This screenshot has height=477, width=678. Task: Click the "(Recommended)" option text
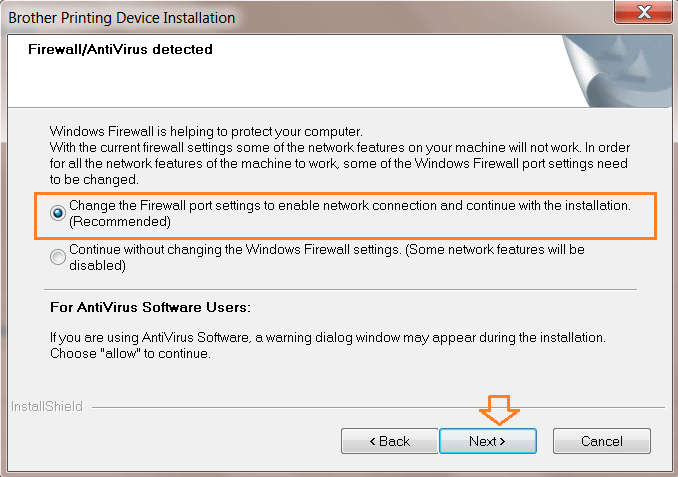click(x=120, y=221)
